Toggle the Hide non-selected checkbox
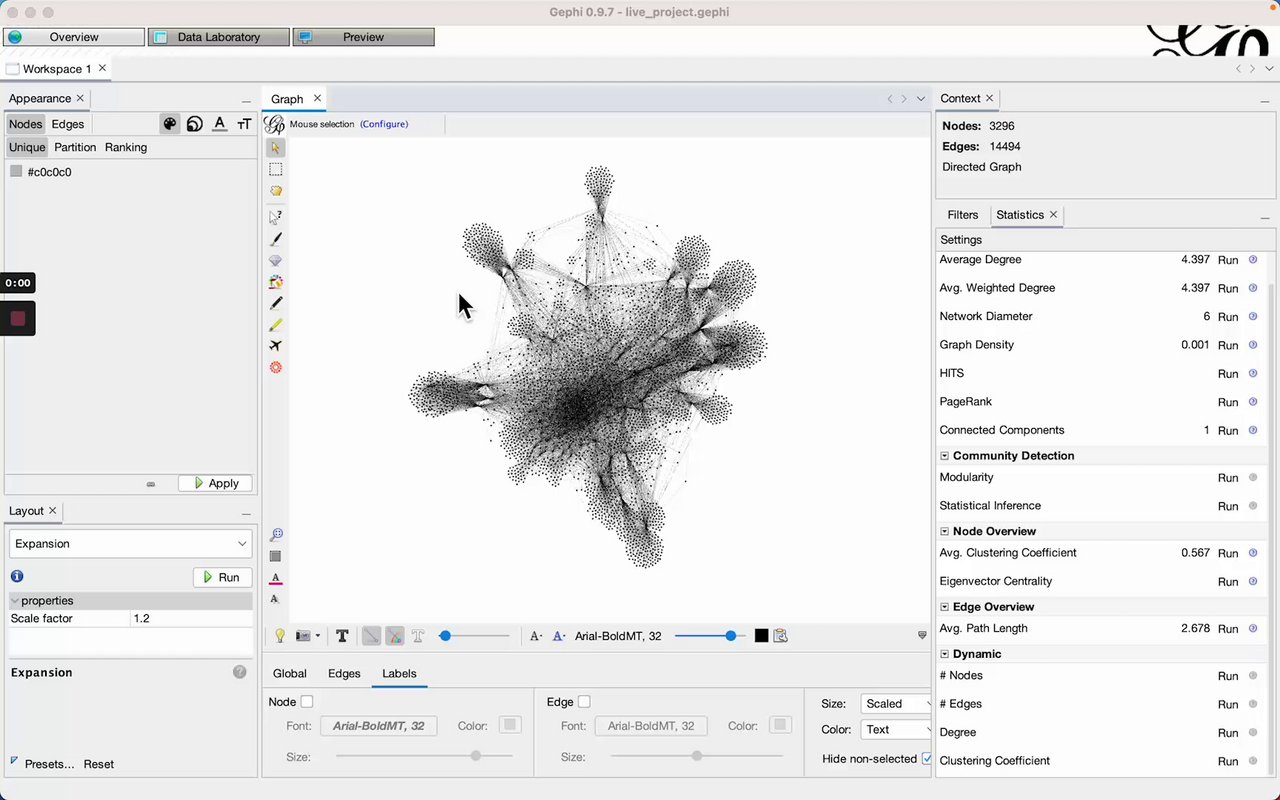Image resolution: width=1280 pixels, height=800 pixels. click(927, 759)
